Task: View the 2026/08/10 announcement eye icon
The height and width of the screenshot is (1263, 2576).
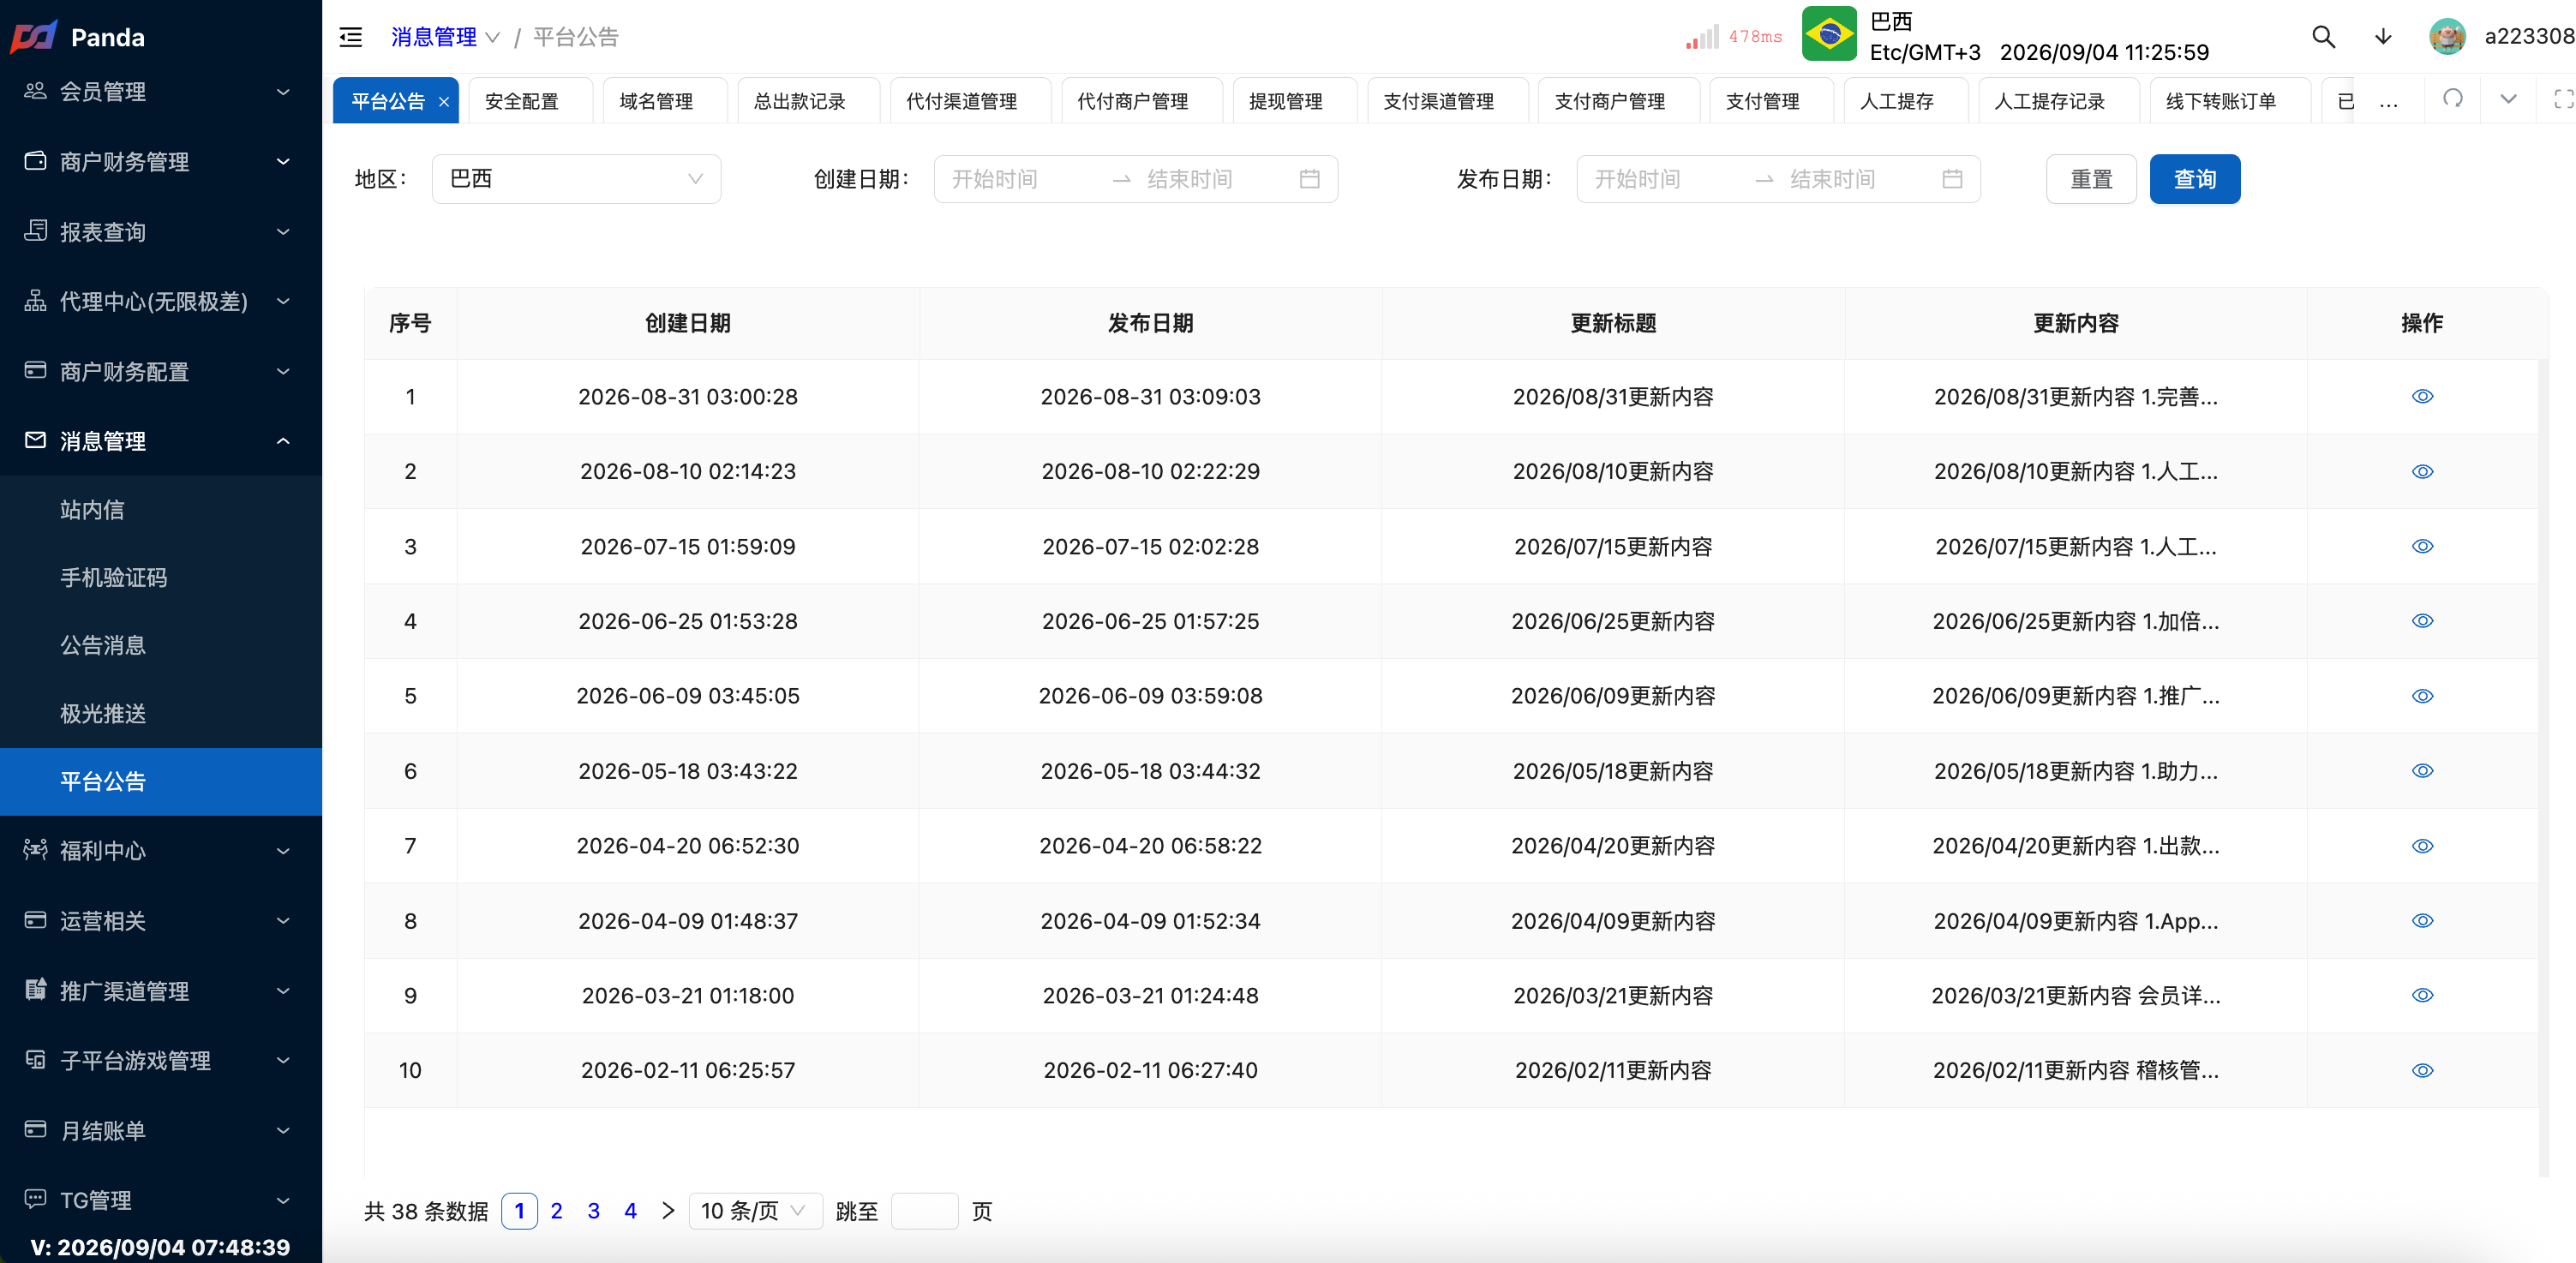Action: click(2422, 472)
